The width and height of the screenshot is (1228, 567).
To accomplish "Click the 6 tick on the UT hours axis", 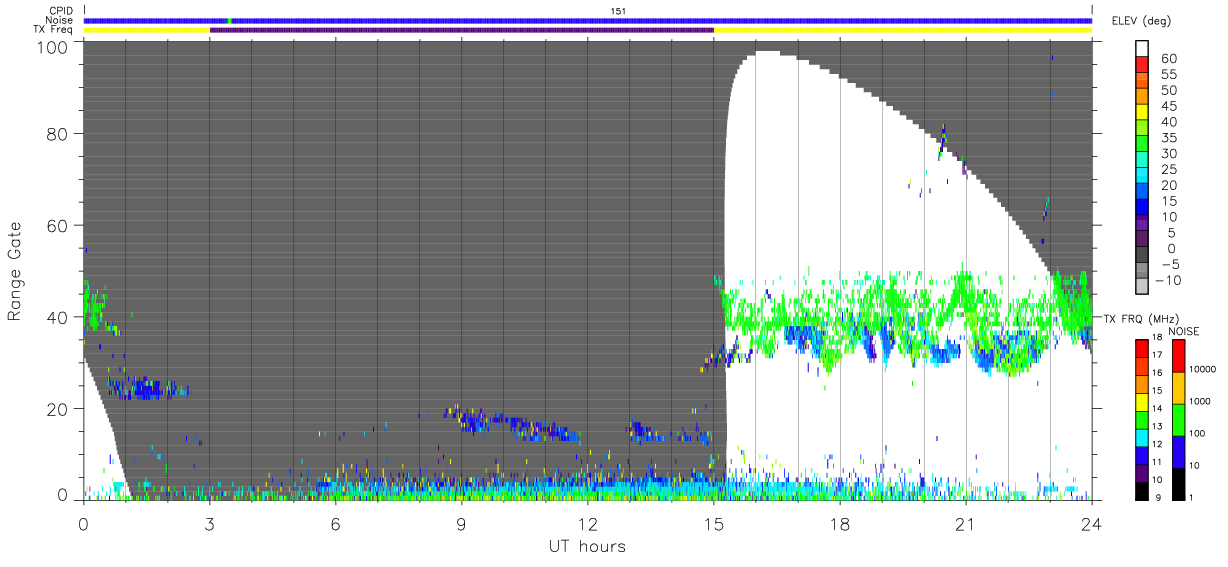I will pyautogui.click(x=336, y=524).
